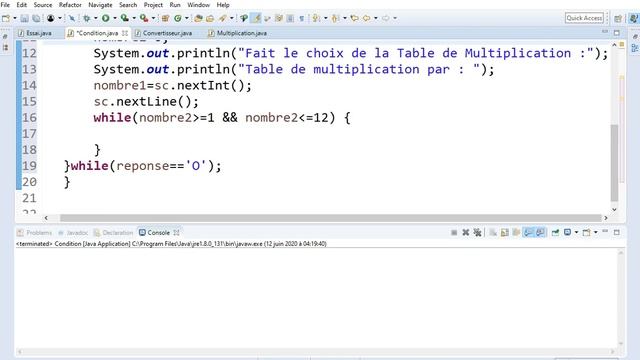Open the Coverage dropdown arrow
Viewport: 640px width, 360px height.
click(x=133, y=18)
